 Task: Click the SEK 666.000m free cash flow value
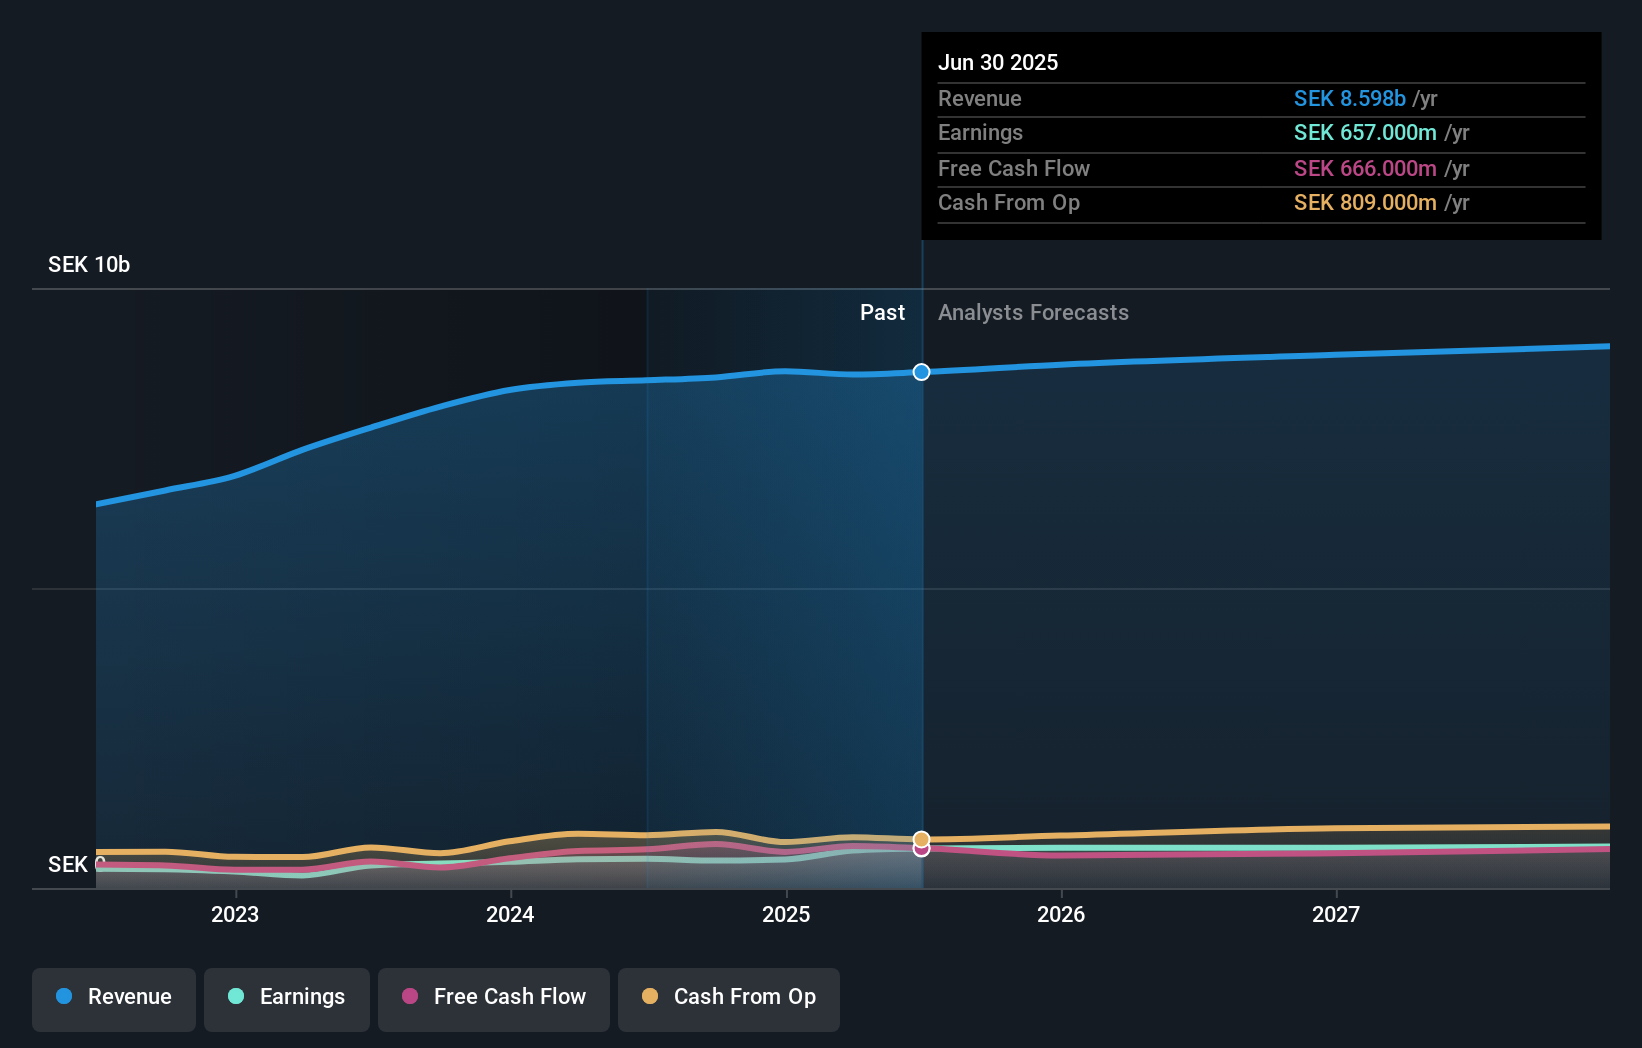tap(1365, 168)
